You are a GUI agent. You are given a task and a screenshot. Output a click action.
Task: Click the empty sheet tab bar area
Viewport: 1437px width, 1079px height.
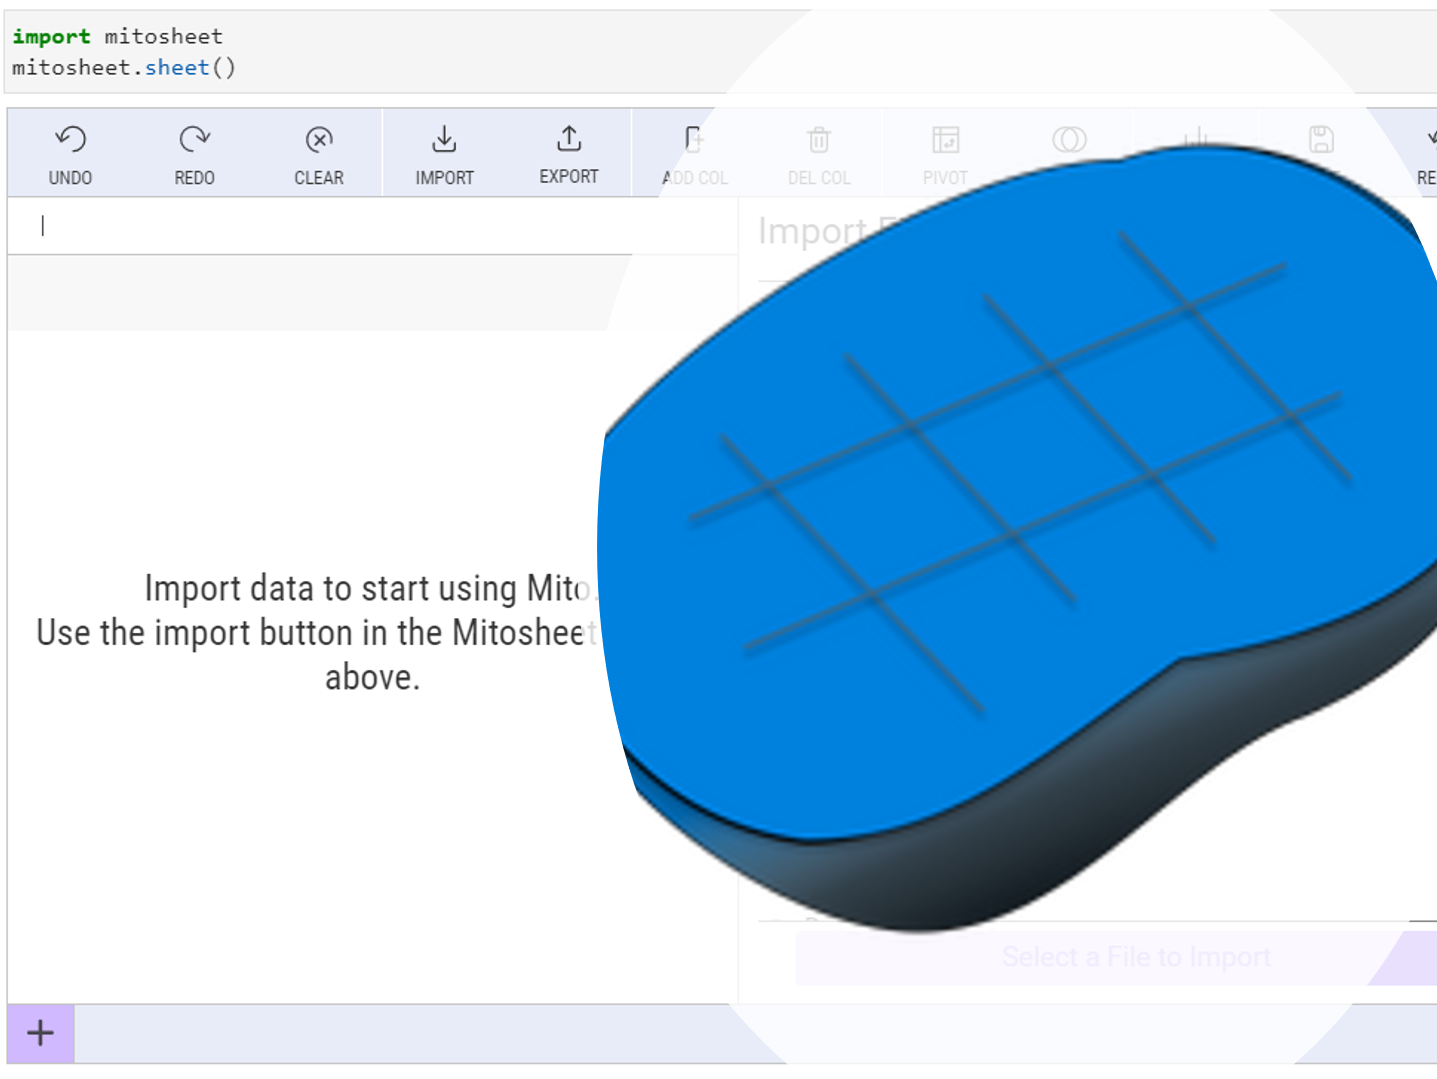click(400, 1033)
